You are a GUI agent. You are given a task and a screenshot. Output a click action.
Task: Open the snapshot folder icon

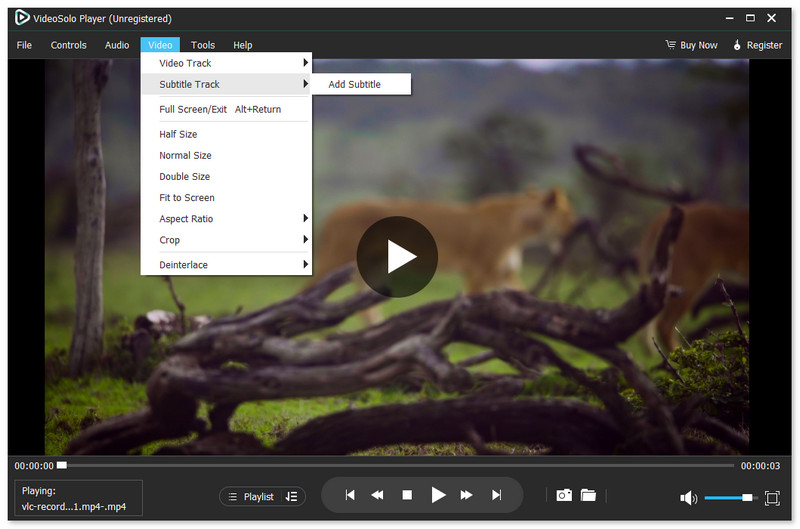point(588,495)
